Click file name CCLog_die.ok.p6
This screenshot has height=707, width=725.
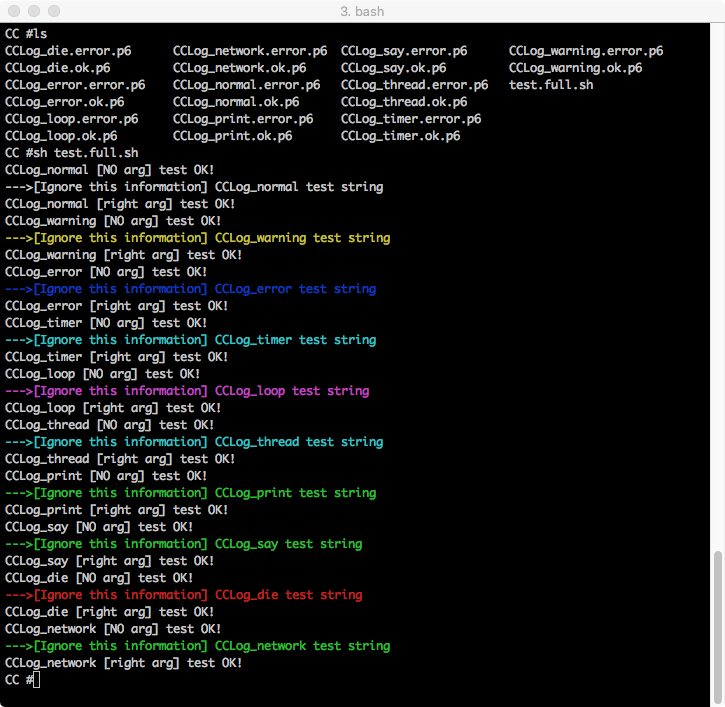pyautogui.click(x=58, y=68)
